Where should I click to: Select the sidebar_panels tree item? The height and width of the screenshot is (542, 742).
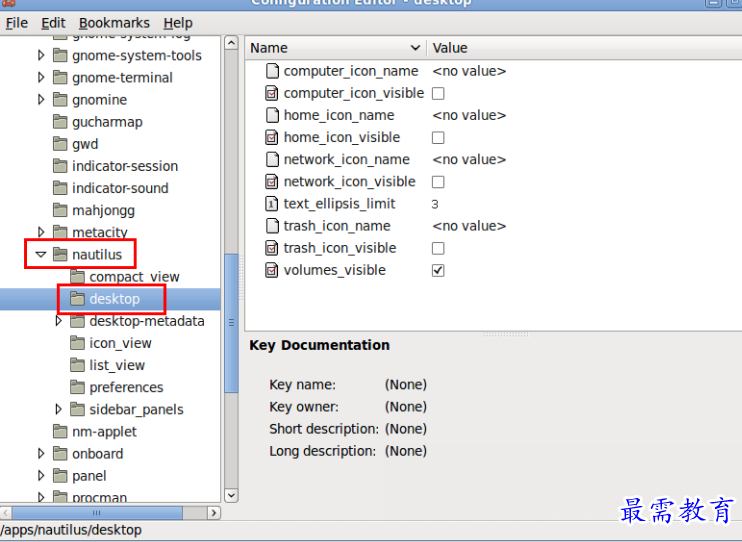[136, 409]
